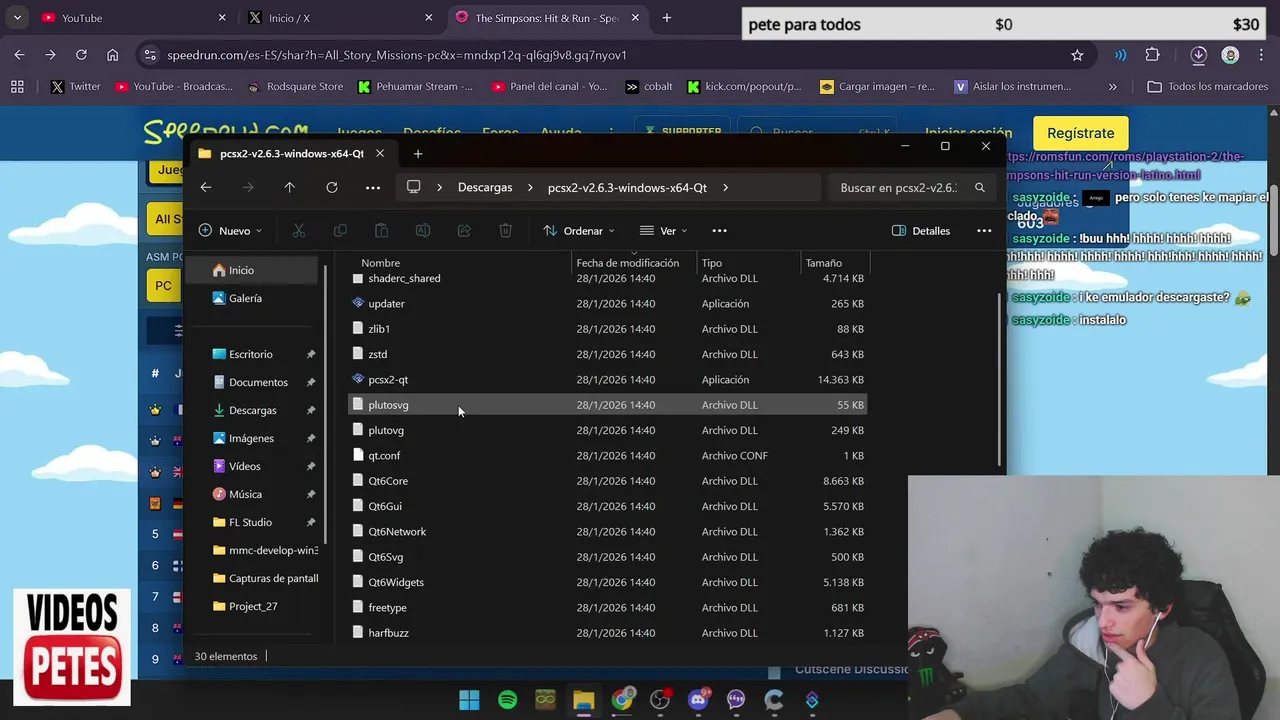Click the This PC monitor icon in address bar

(x=413, y=187)
